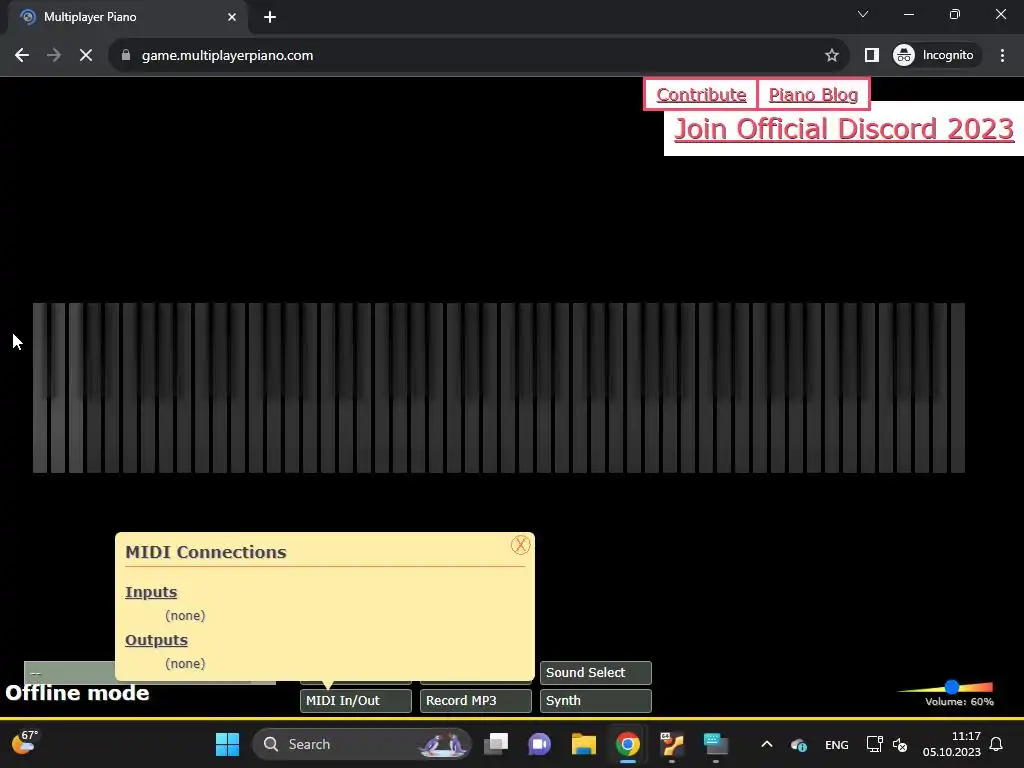Open the Record MP3 button
Screen dimensions: 1024x768
tap(475, 701)
